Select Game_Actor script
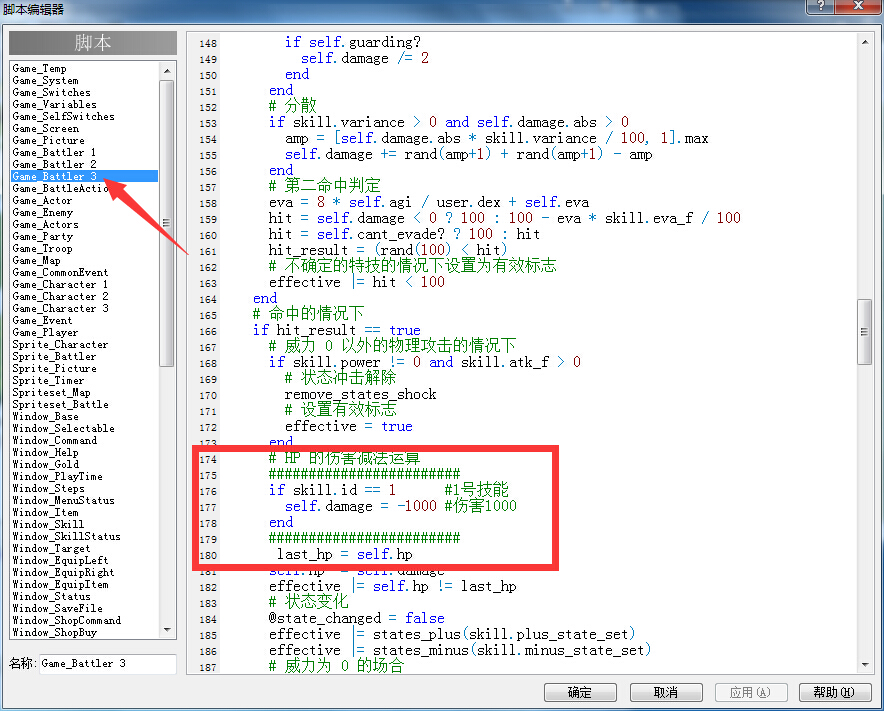This screenshot has height=711, width=884. (42, 200)
